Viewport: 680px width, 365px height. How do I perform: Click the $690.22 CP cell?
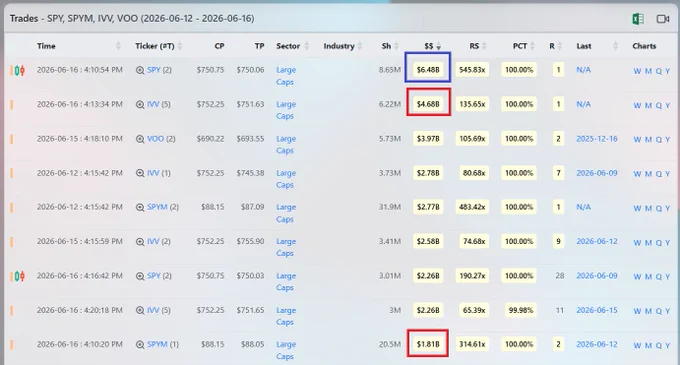point(210,139)
